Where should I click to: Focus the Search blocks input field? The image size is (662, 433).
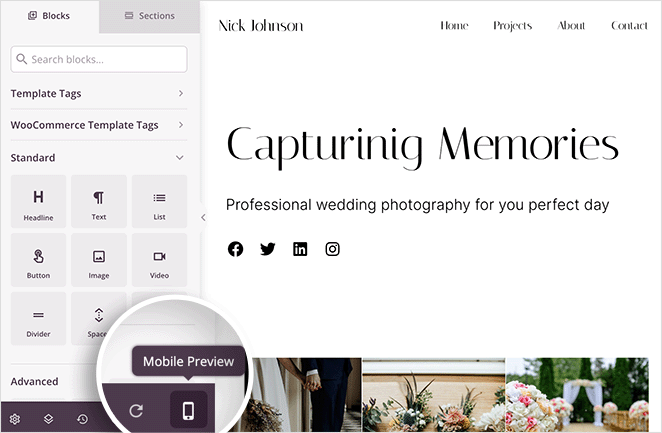point(99,60)
